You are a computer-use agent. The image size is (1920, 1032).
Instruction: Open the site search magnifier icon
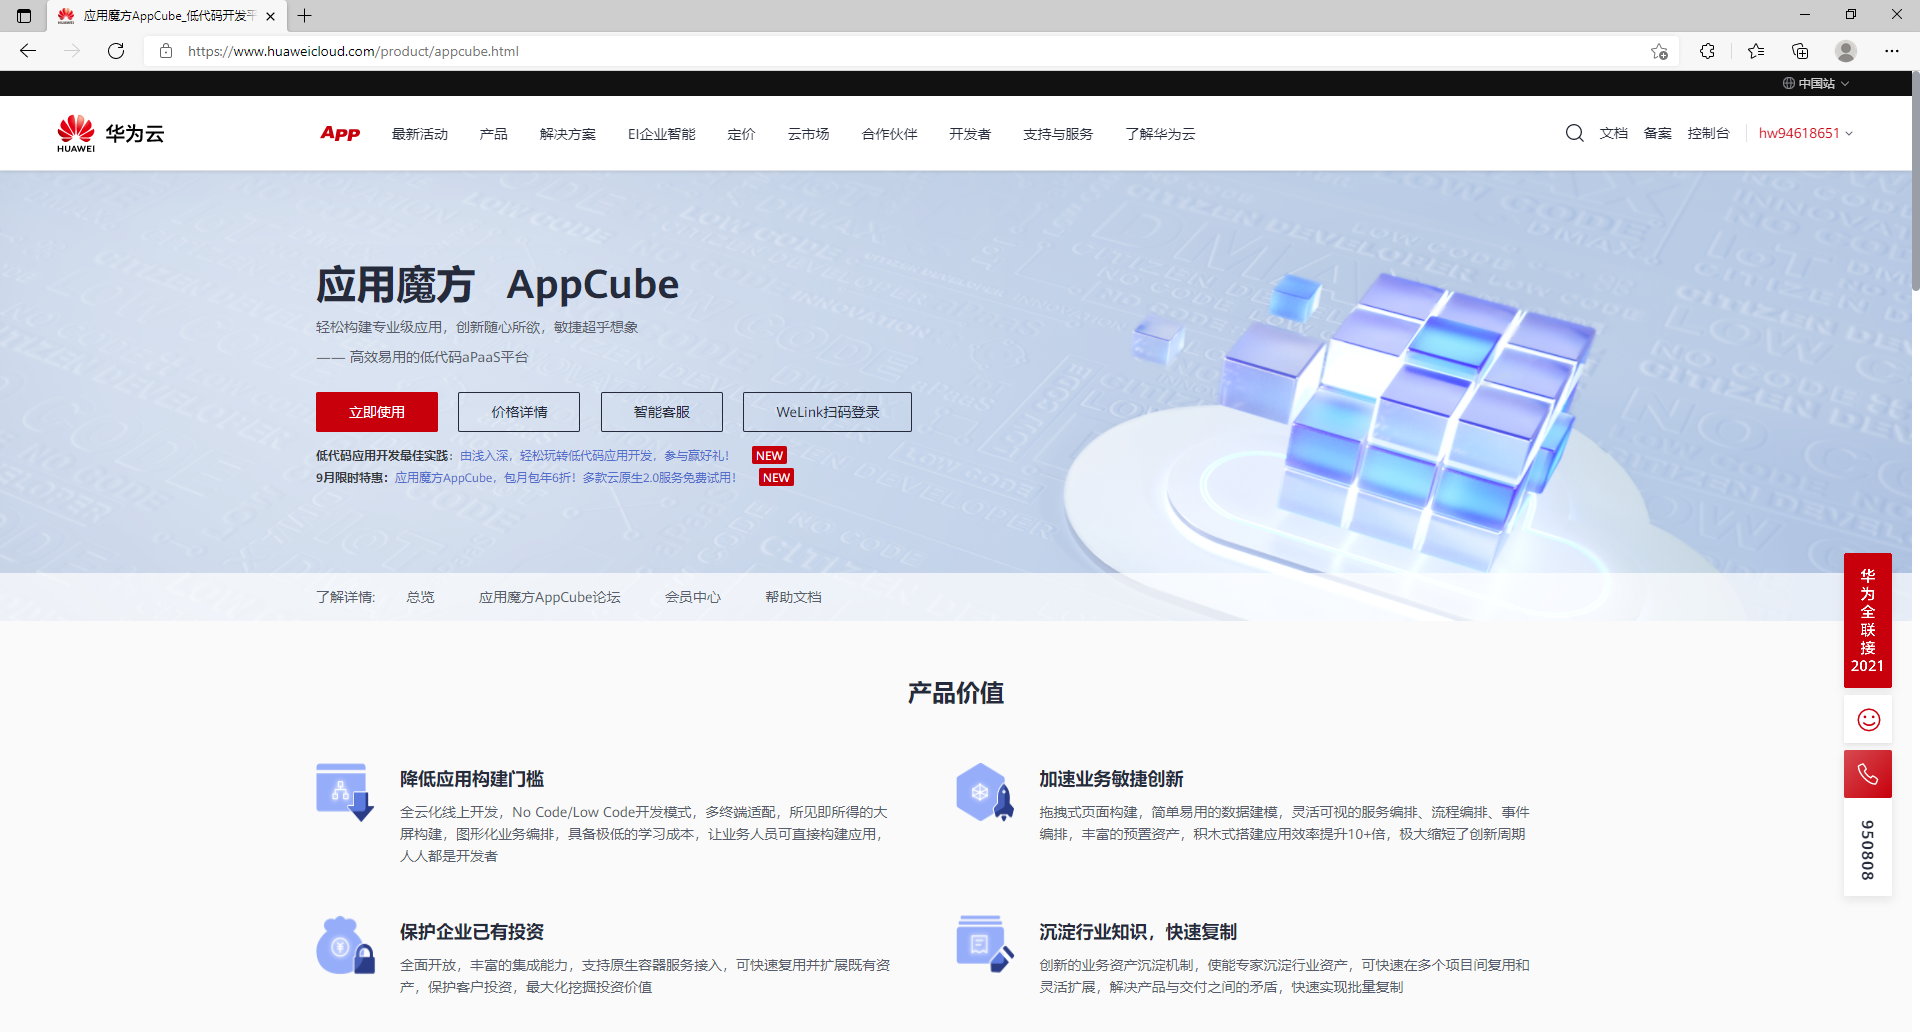(x=1574, y=133)
